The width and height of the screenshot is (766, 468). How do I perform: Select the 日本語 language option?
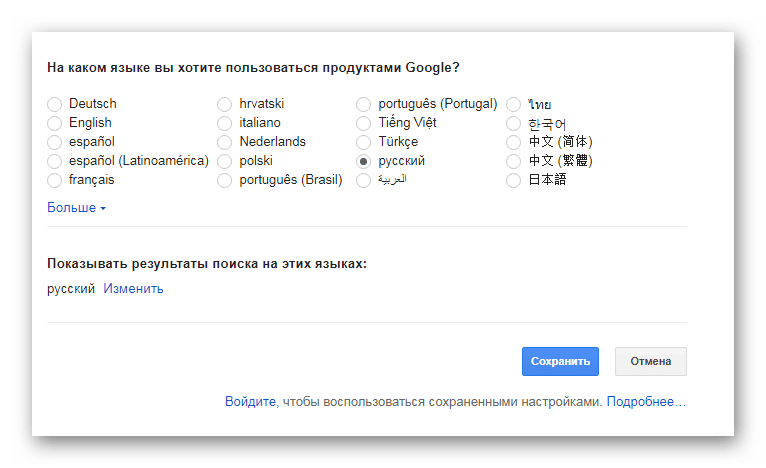513,180
